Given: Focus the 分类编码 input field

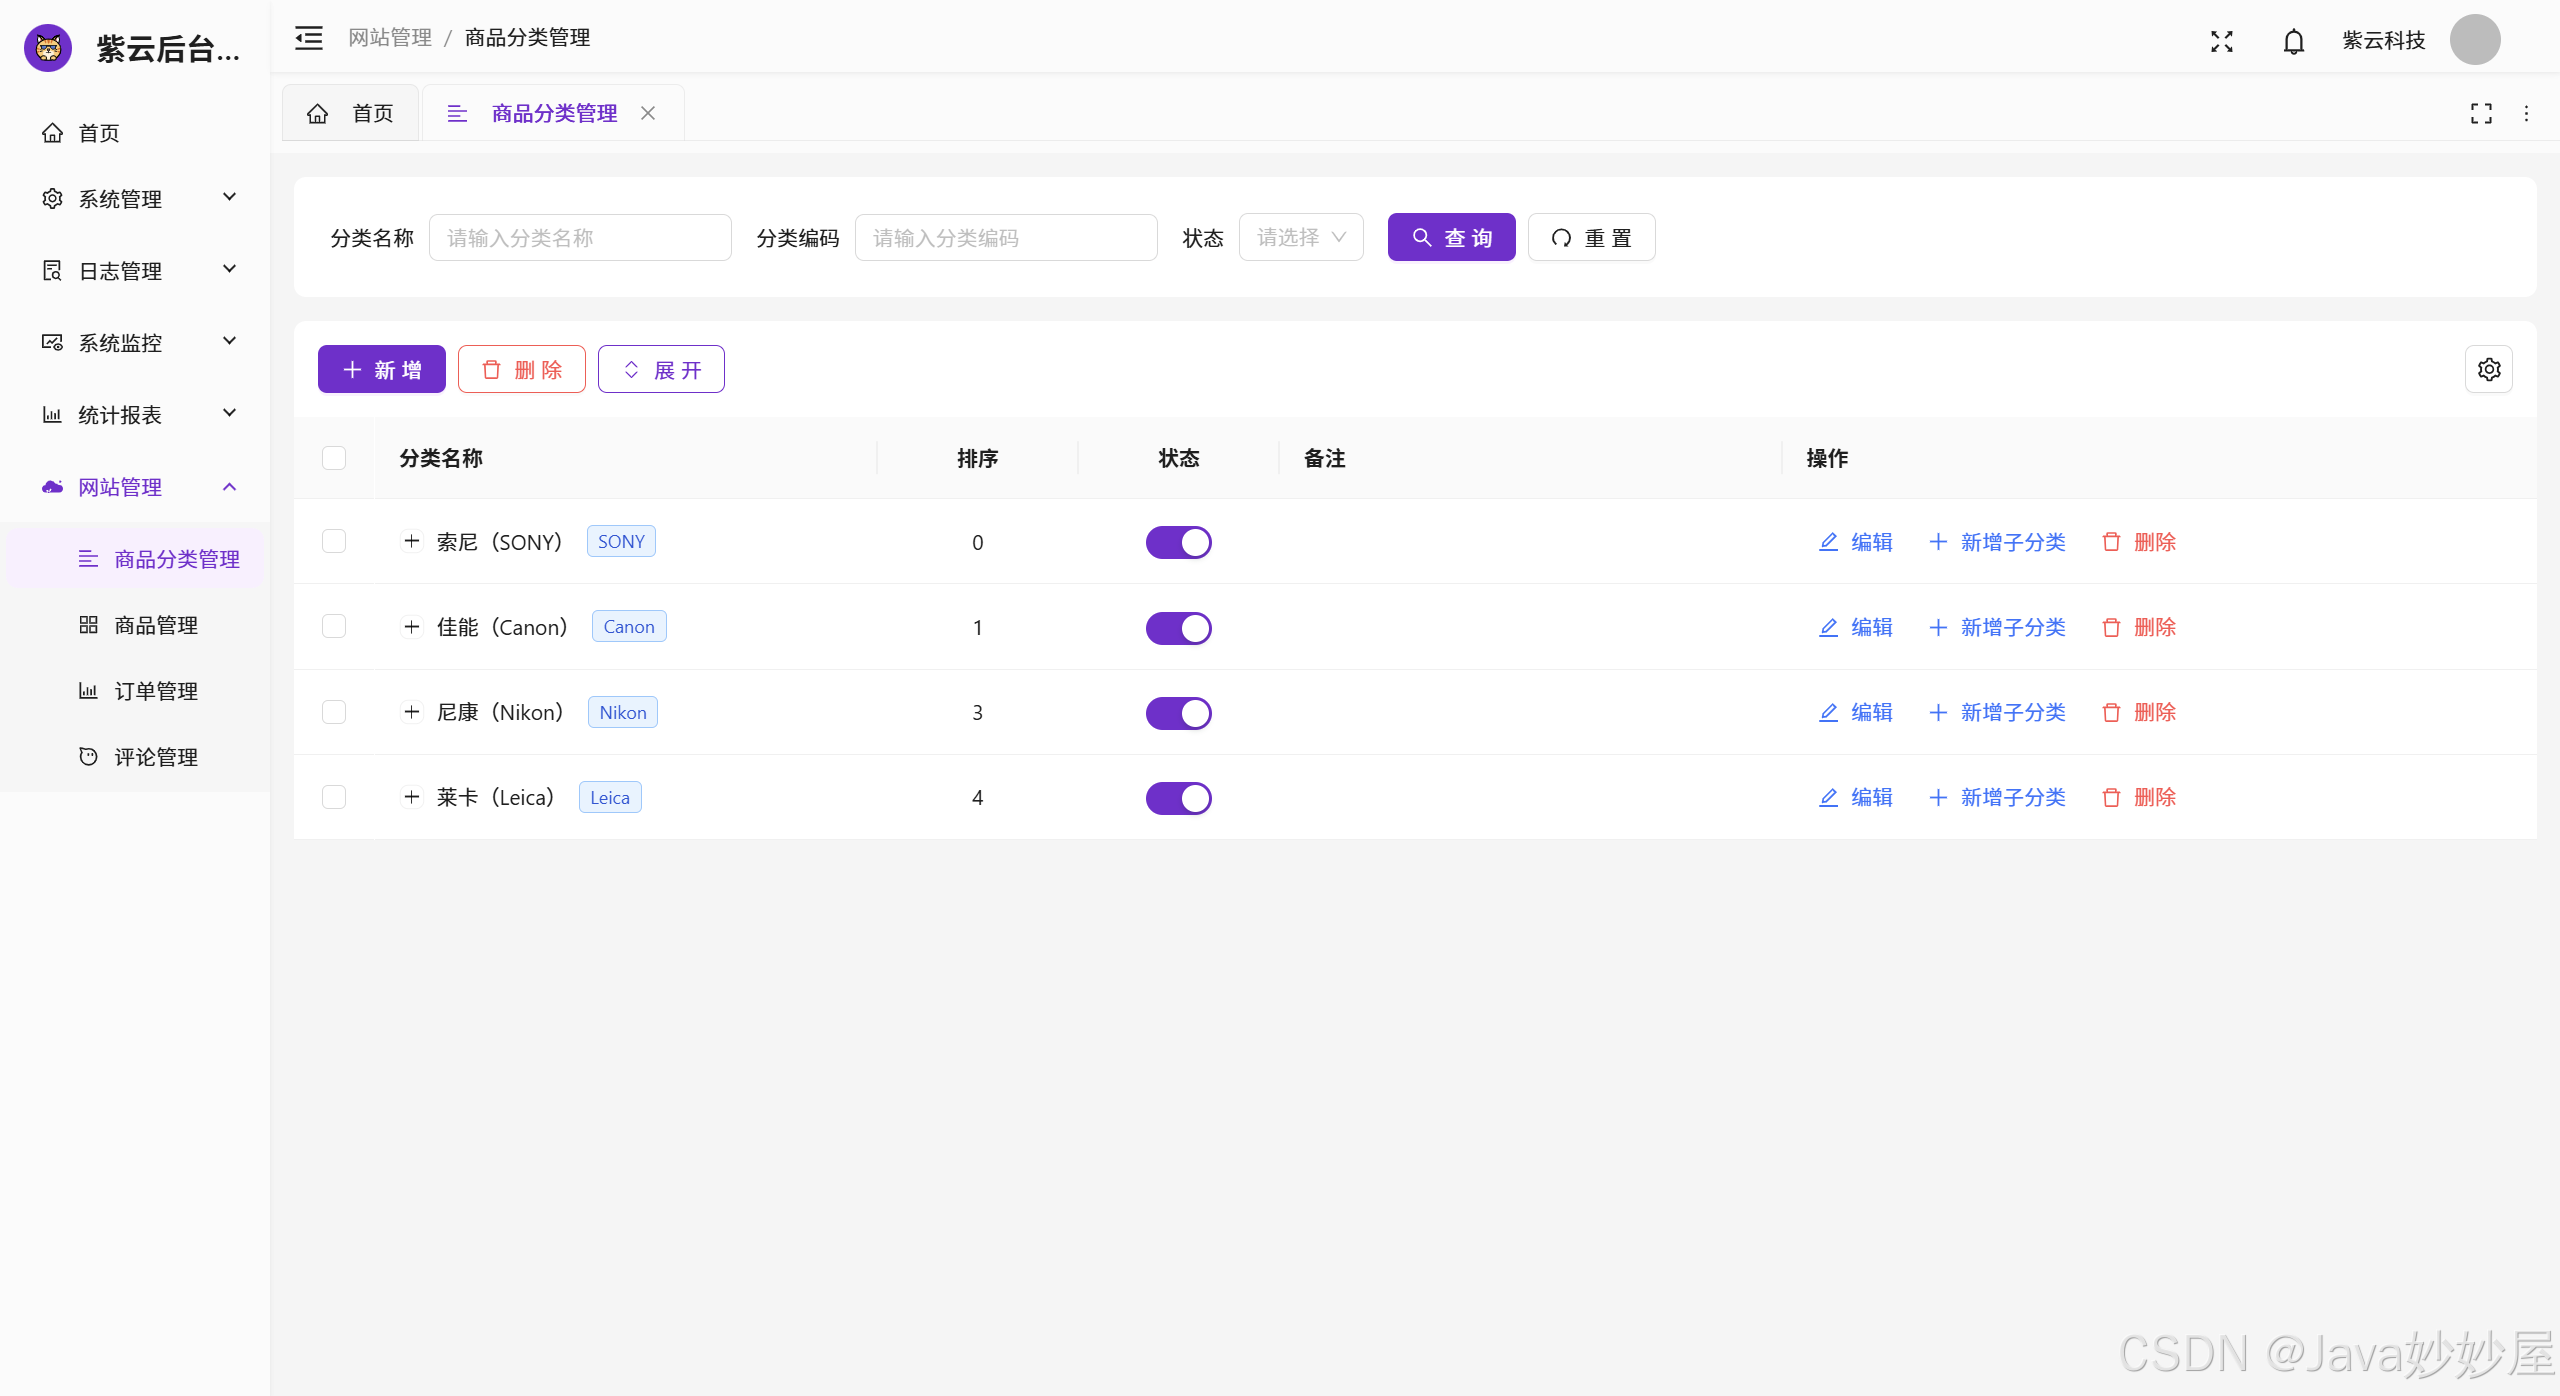Looking at the screenshot, I should pyautogui.click(x=1006, y=237).
